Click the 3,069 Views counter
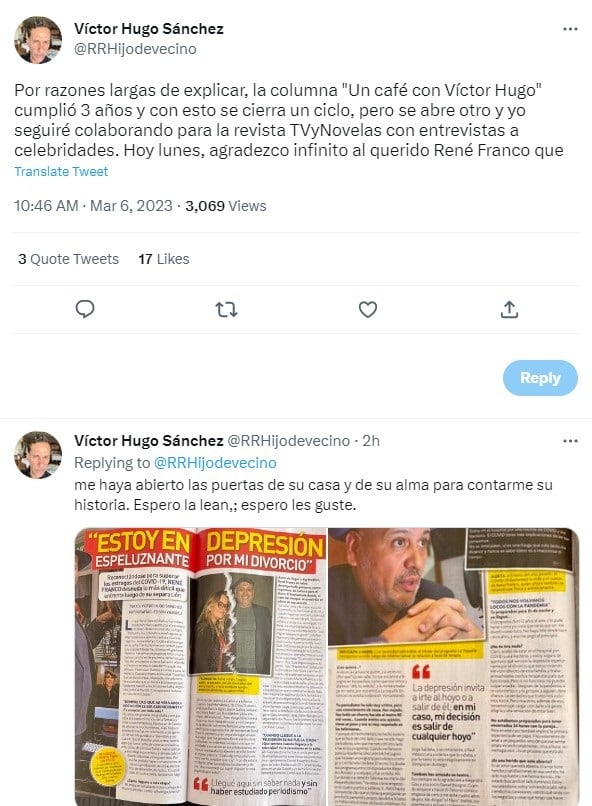Image resolution: width=592 pixels, height=806 pixels. point(226,206)
